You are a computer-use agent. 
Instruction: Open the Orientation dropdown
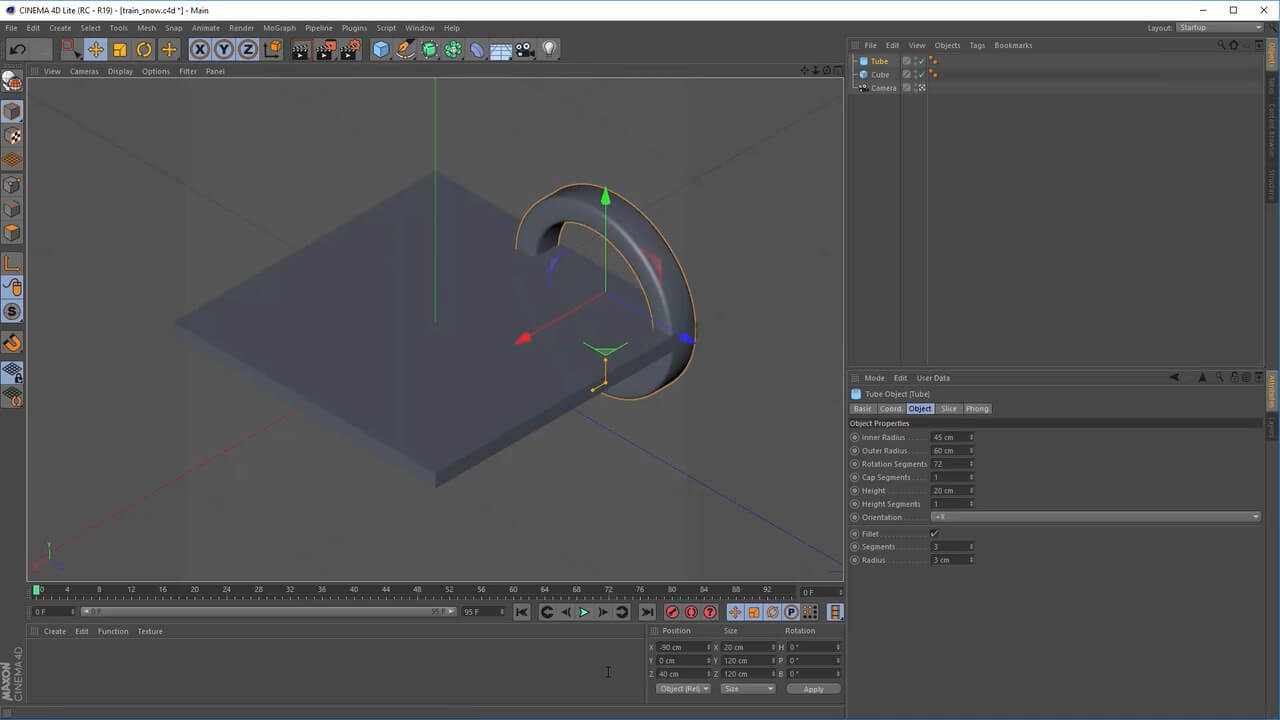1095,517
